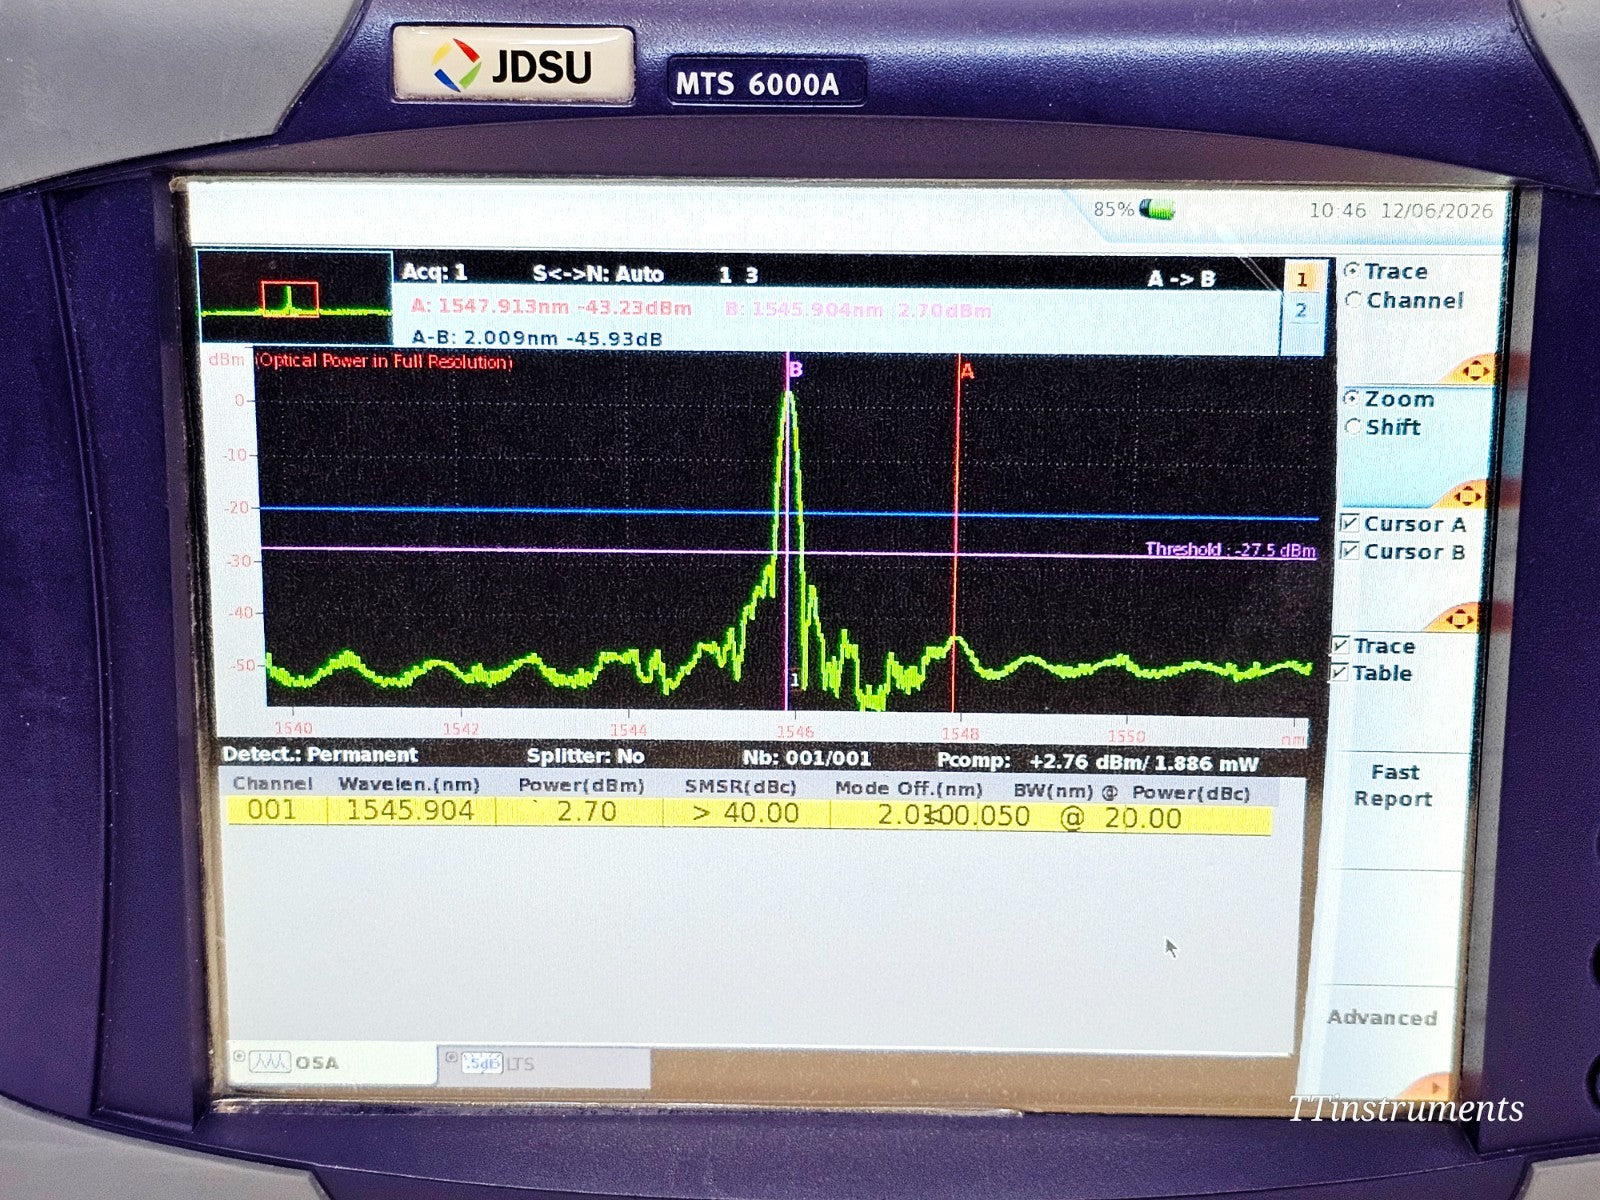Click the Mode Off.(nm) column header
1600x1200 pixels.
pos(909,789)
